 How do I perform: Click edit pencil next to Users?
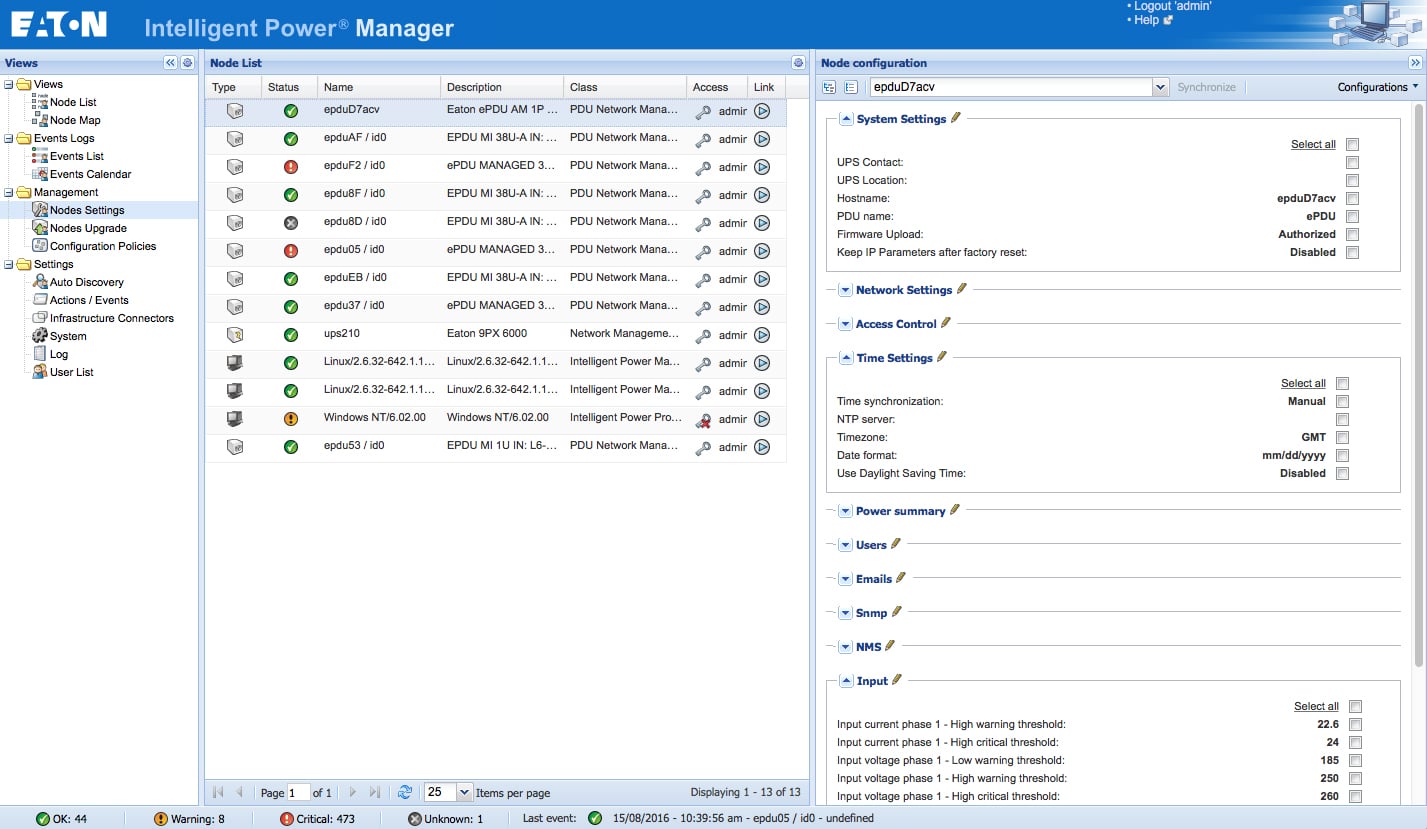tap(896, 543)
